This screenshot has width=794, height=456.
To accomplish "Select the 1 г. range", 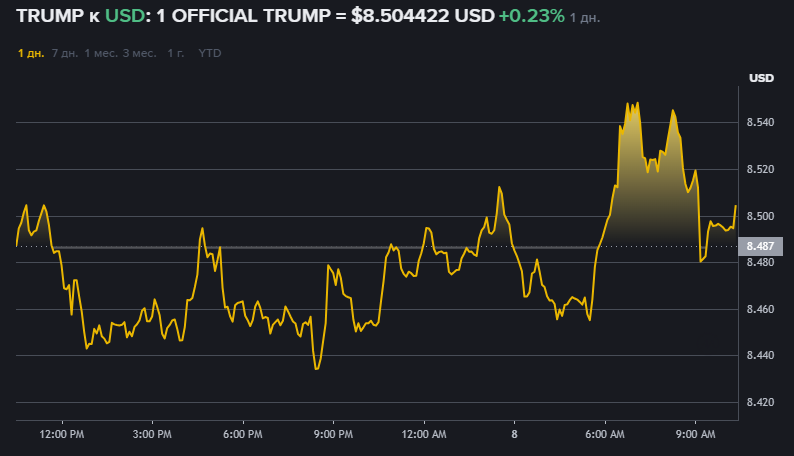I will [176, 53].
